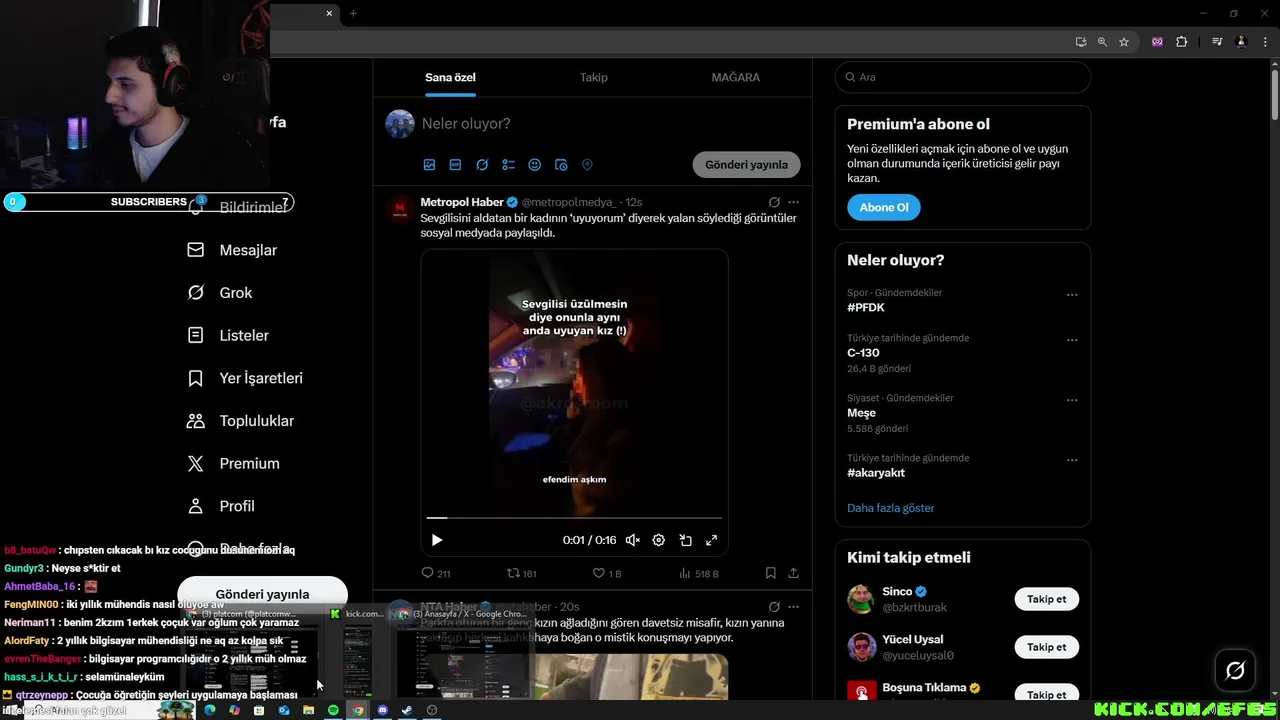1280x720 pixels.
Task: Switch to Takip tab
Action: click(594, 77)
